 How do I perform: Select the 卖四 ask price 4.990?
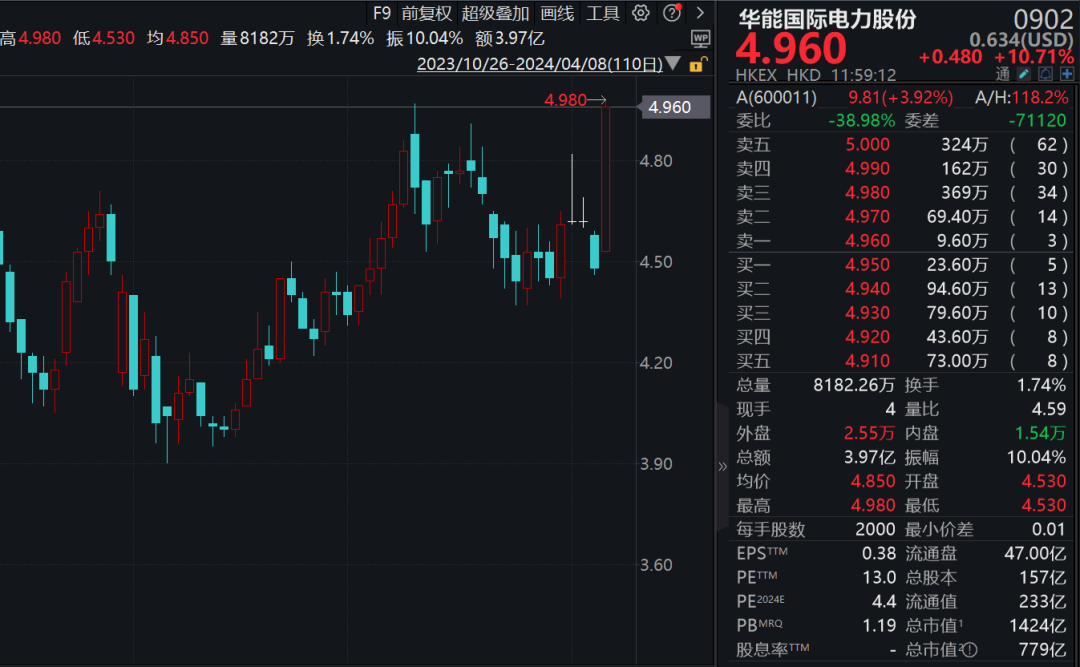(867, 169)
